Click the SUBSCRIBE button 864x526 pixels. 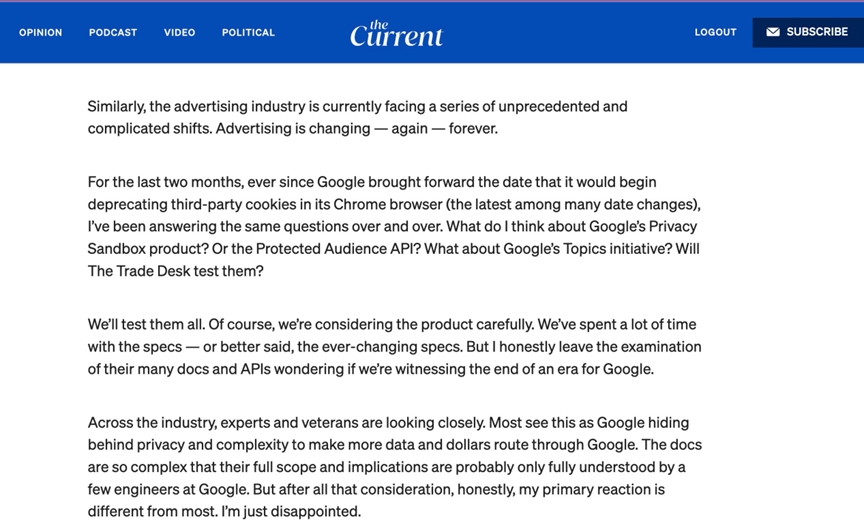coord(808,32)
